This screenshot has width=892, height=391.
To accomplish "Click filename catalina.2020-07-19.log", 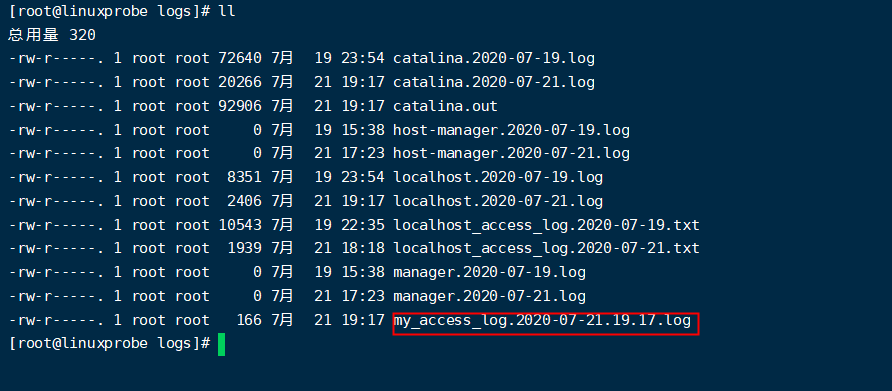I will [x=494, y=58].
